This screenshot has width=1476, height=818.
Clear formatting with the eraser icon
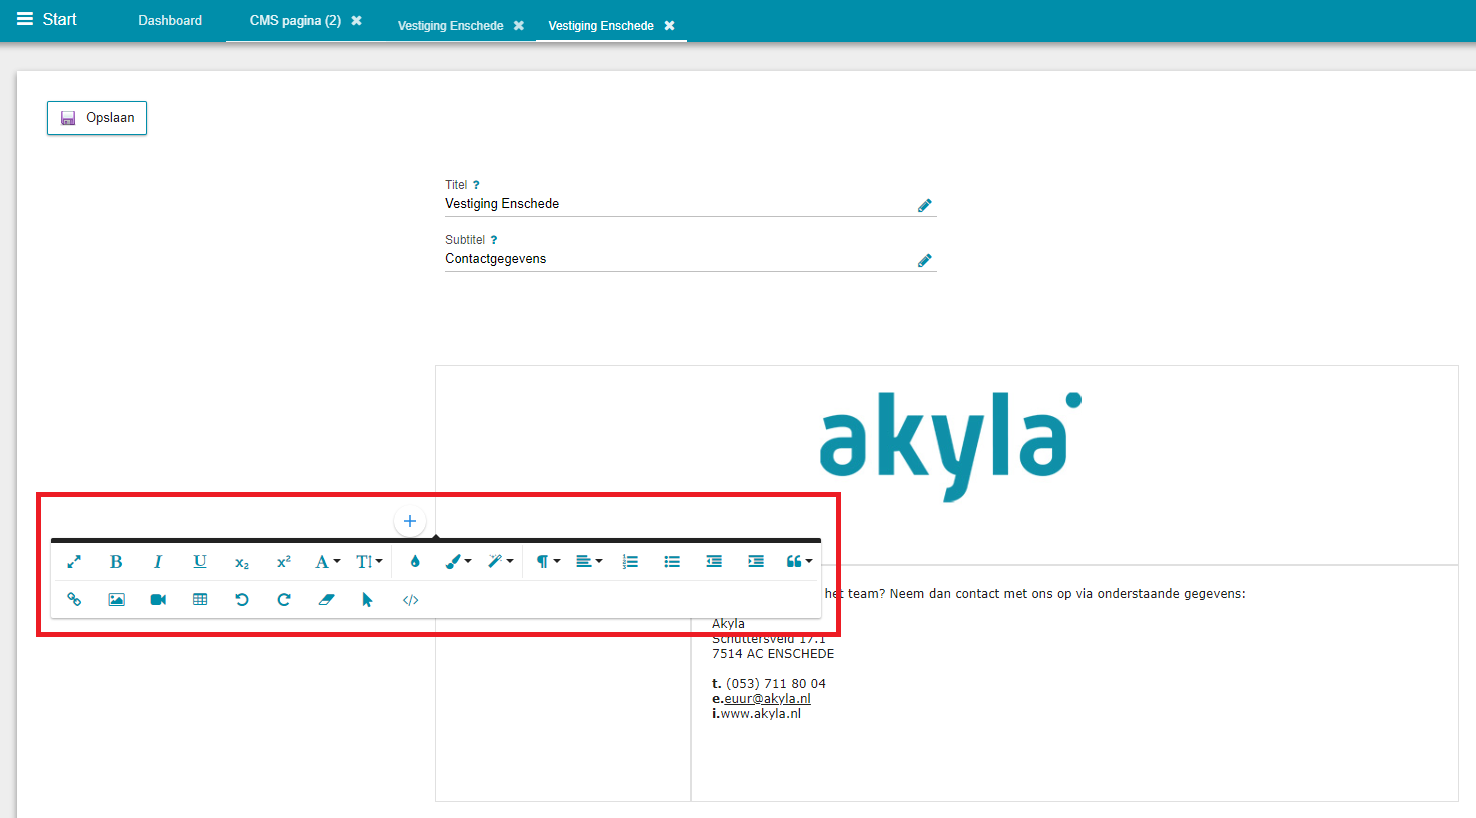pyautogui.click(x=326, y=600)
